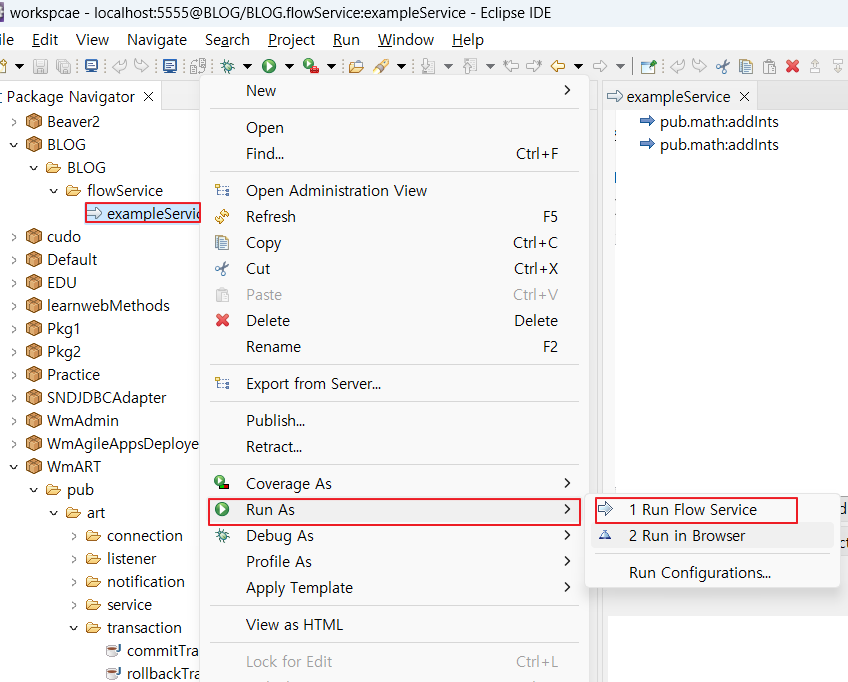Click the green Run button in the toolbar
Viewport: 848px width, 682px height.
[269, 67]
